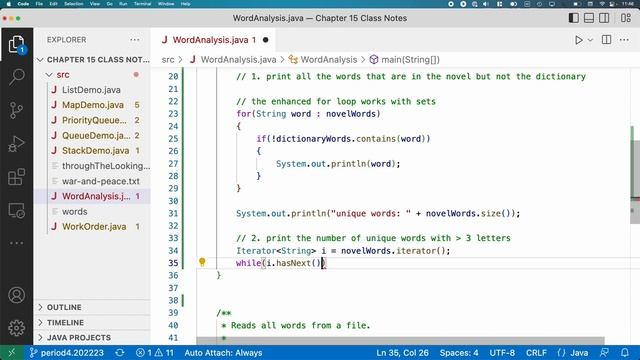Open the Terminal menu
640x360 pixels.
142,4
